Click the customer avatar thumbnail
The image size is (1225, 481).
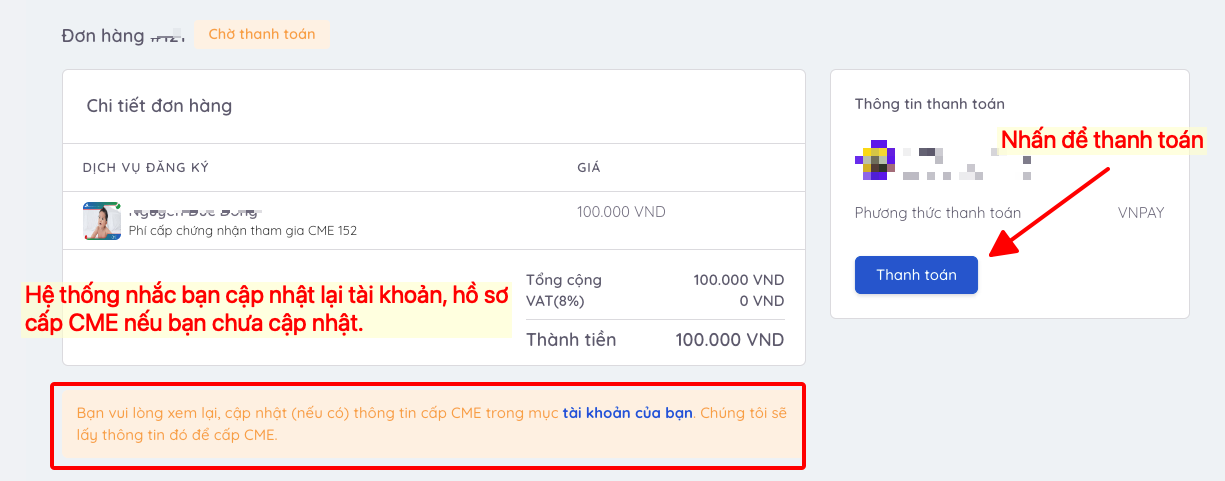101,221
